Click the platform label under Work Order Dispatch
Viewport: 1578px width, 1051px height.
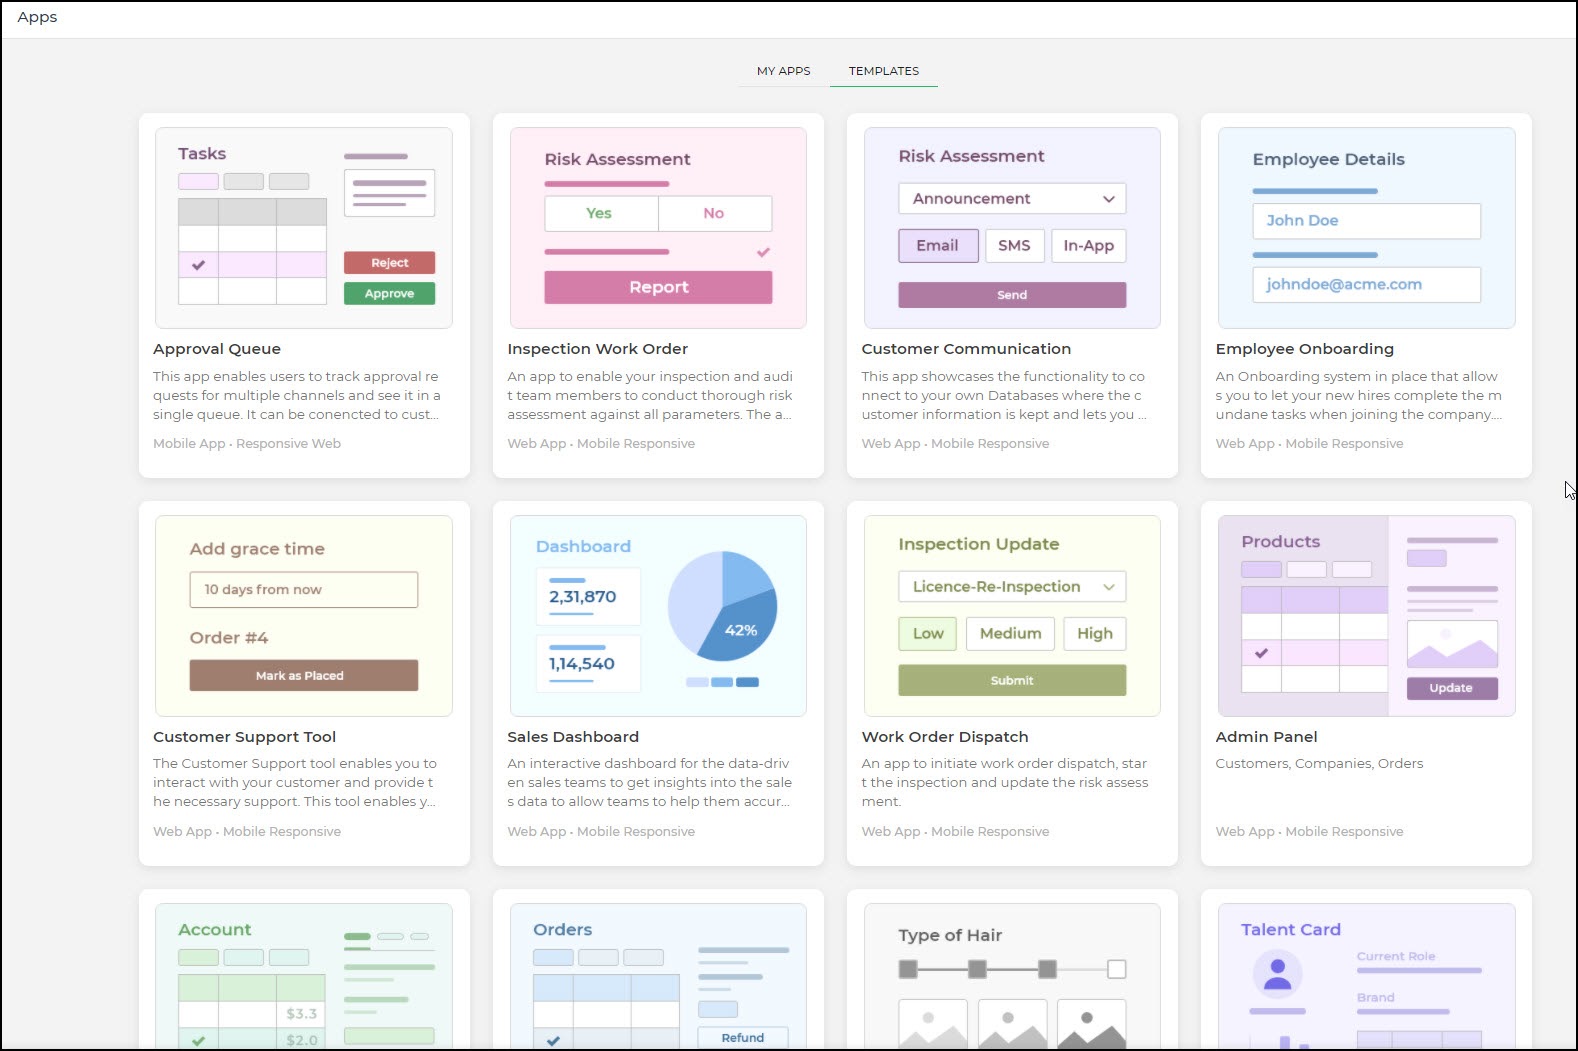point(955,831)
